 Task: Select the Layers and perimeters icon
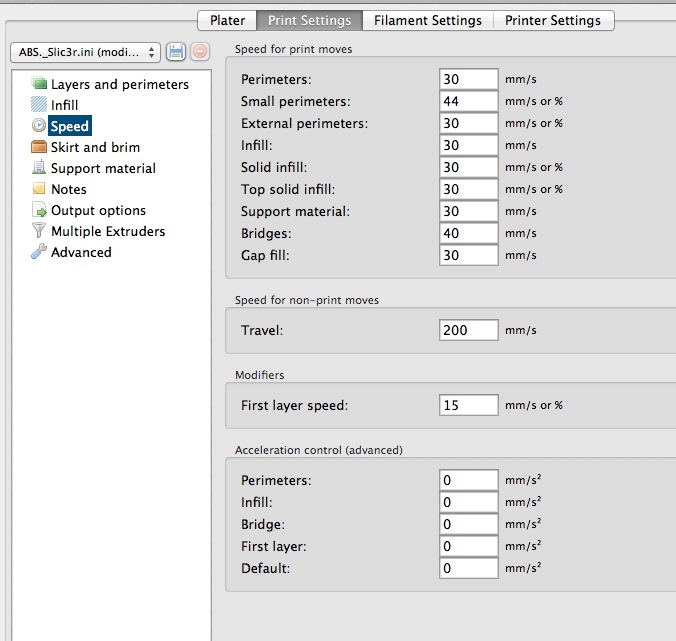(x=39, y=84)
